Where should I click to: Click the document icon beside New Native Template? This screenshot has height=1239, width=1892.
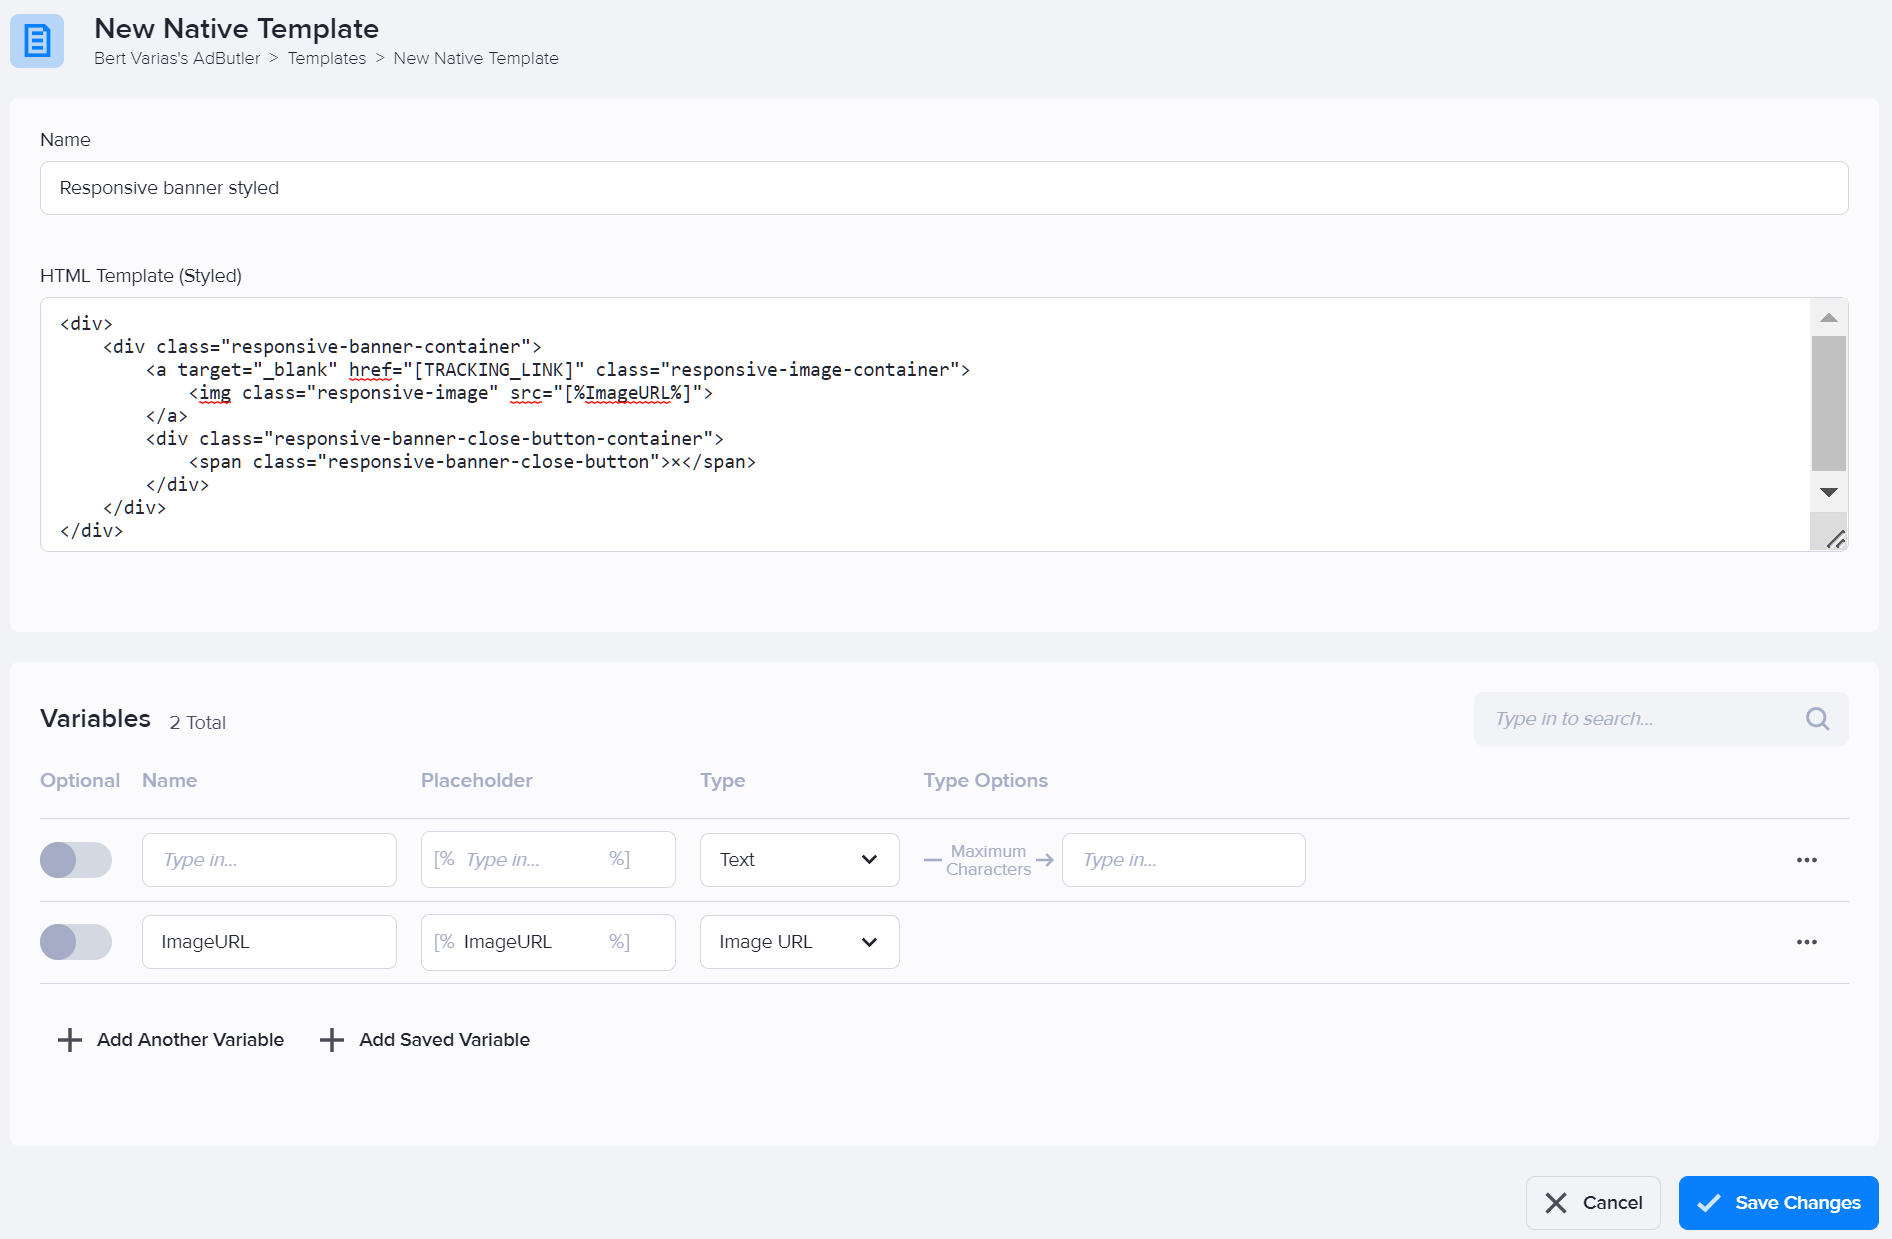[35, 42]
